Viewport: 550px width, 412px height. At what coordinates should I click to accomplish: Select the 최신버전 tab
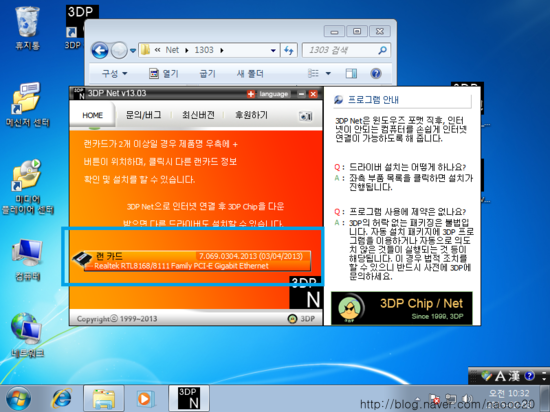[x=198, y=115]
